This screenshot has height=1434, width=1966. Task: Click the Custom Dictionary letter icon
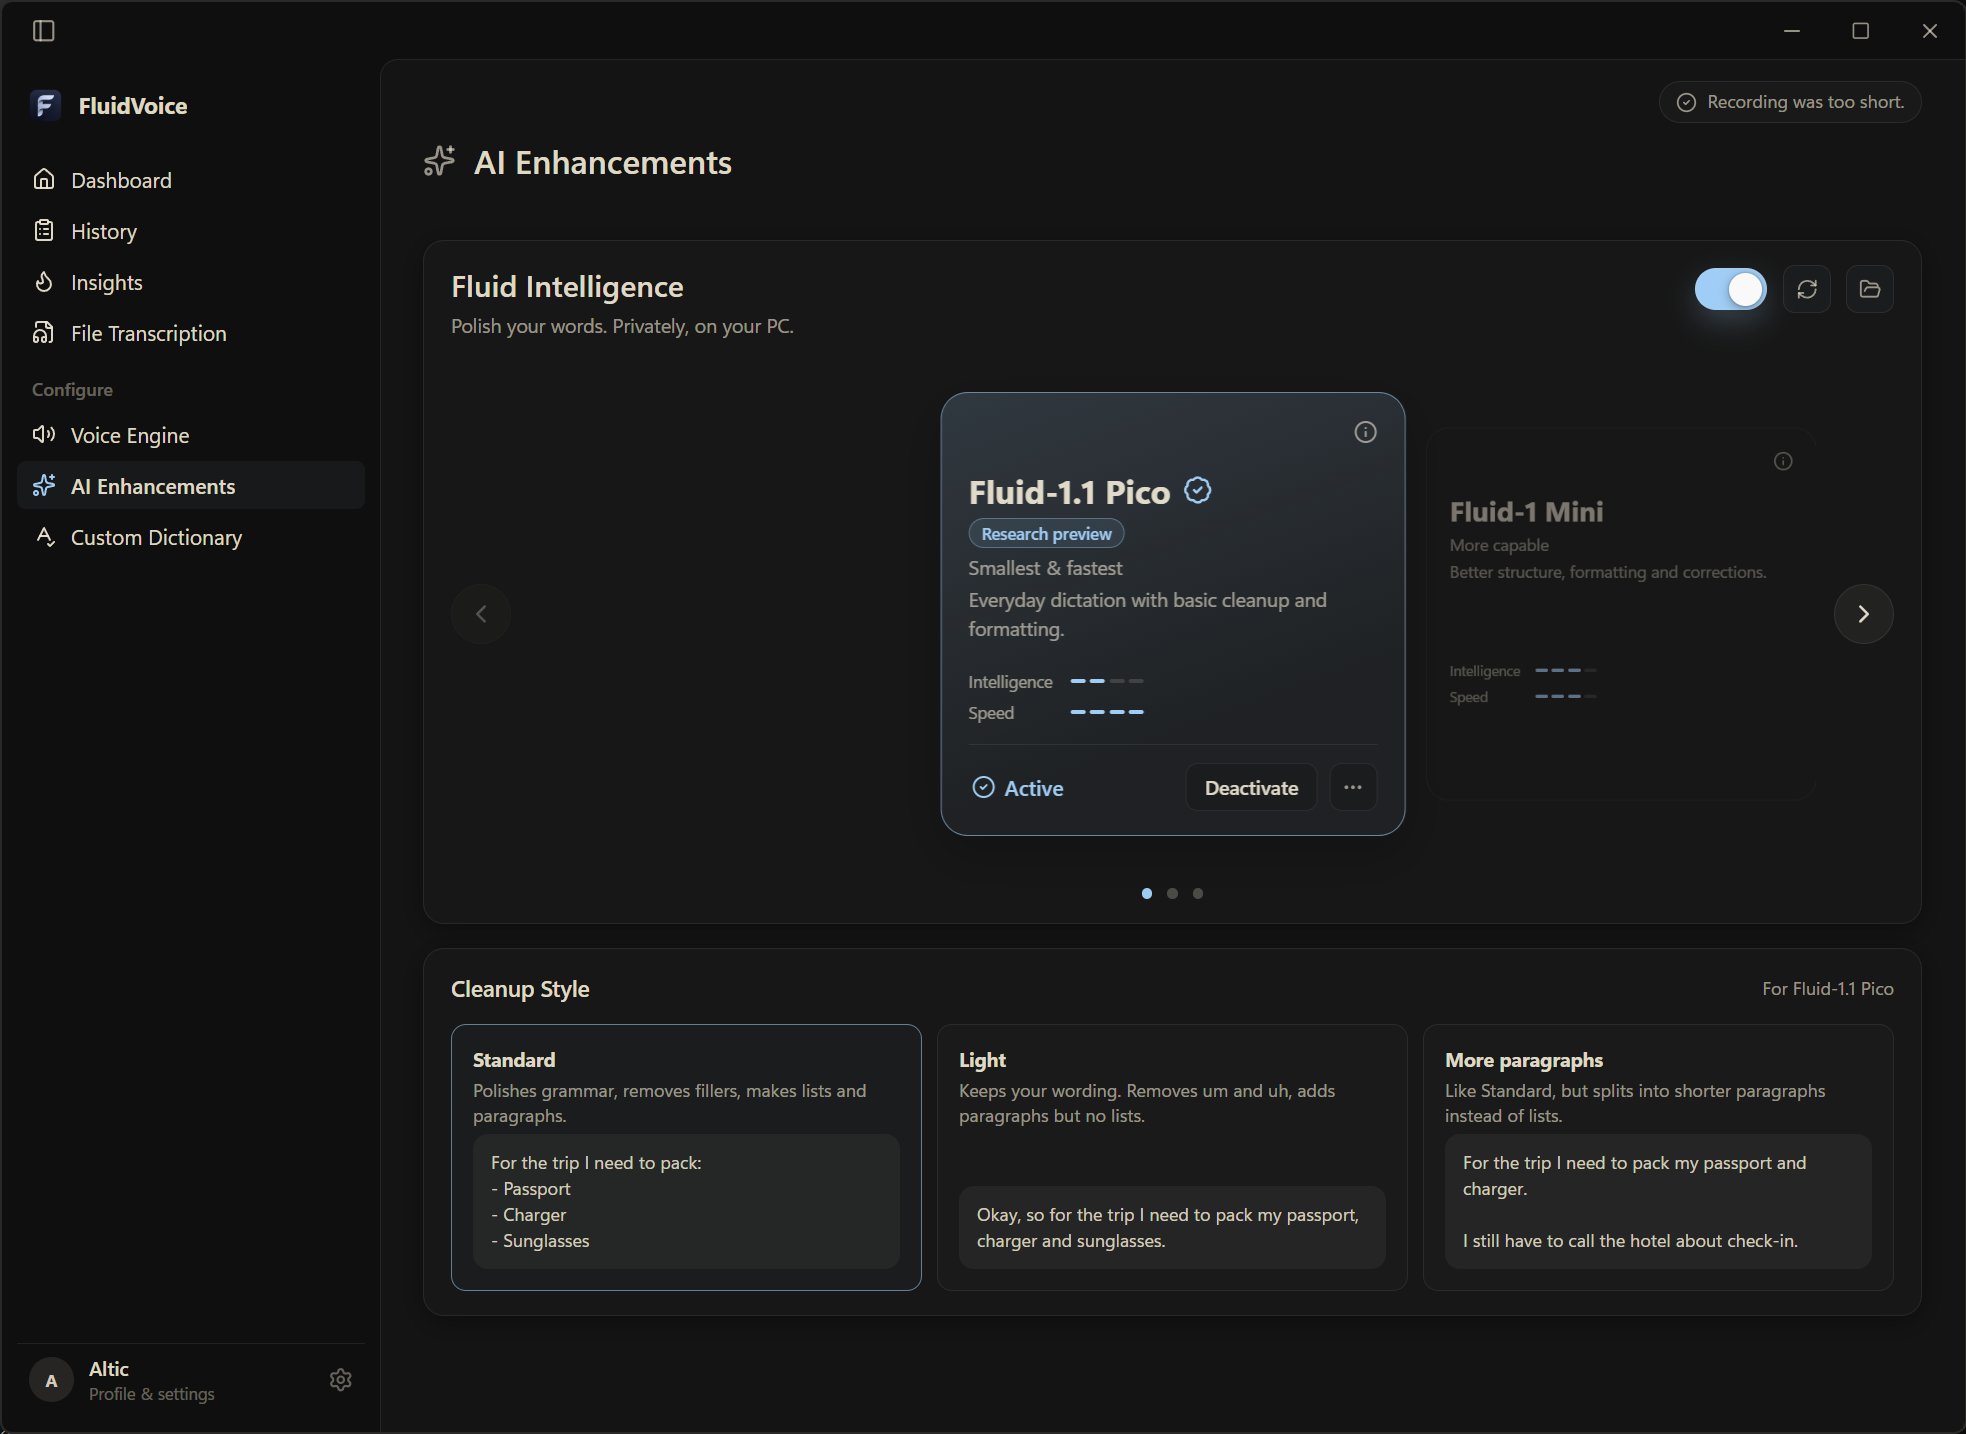pyautogui.click(x=43, y=537)
